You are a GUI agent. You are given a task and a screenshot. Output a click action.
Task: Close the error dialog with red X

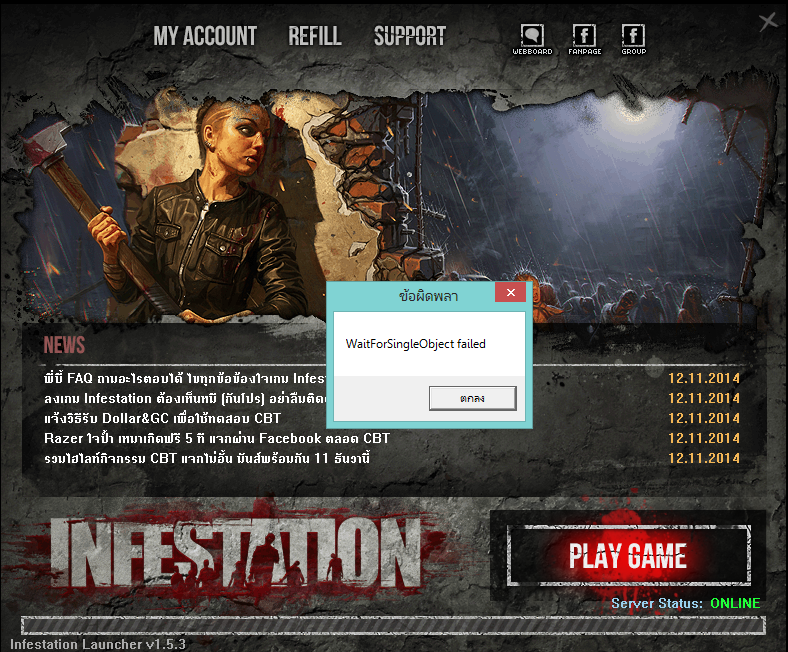[510, 294]
